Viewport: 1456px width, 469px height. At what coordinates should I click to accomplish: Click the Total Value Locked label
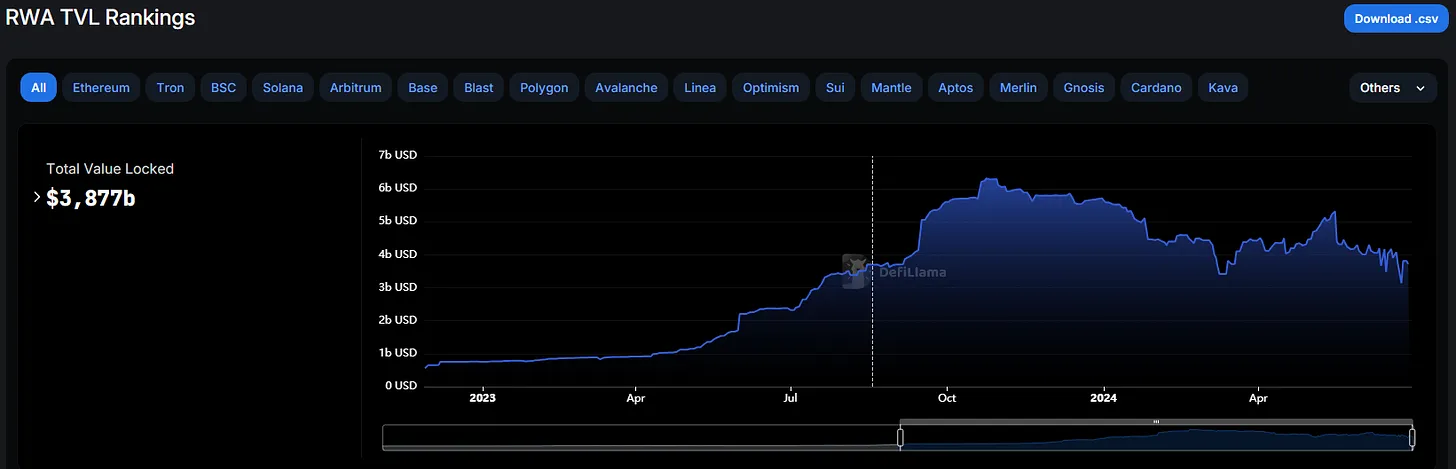click(x=110, y=169)
